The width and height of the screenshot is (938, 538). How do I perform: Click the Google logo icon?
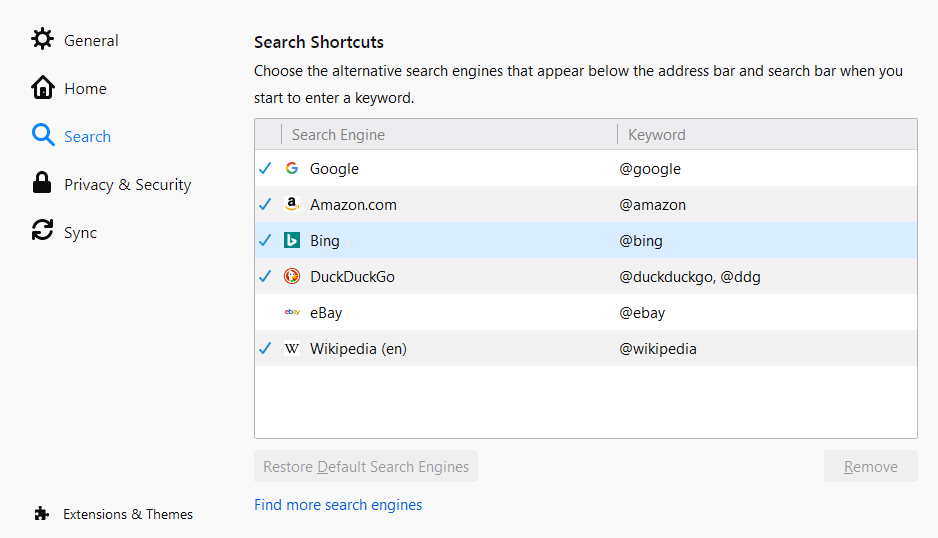[x=292, y=168]
